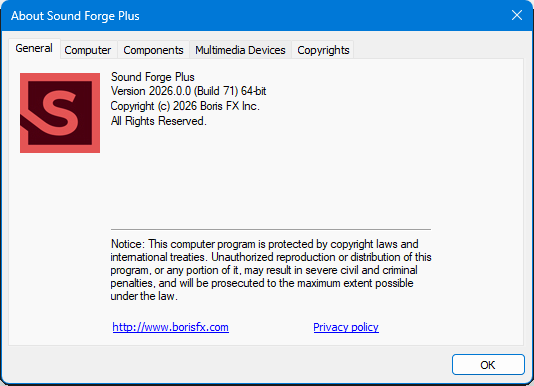Click the Sound Forge Plus product name text
Viewport: 534px width, 386px height.
pyautogui.click(x=153, y=77)
